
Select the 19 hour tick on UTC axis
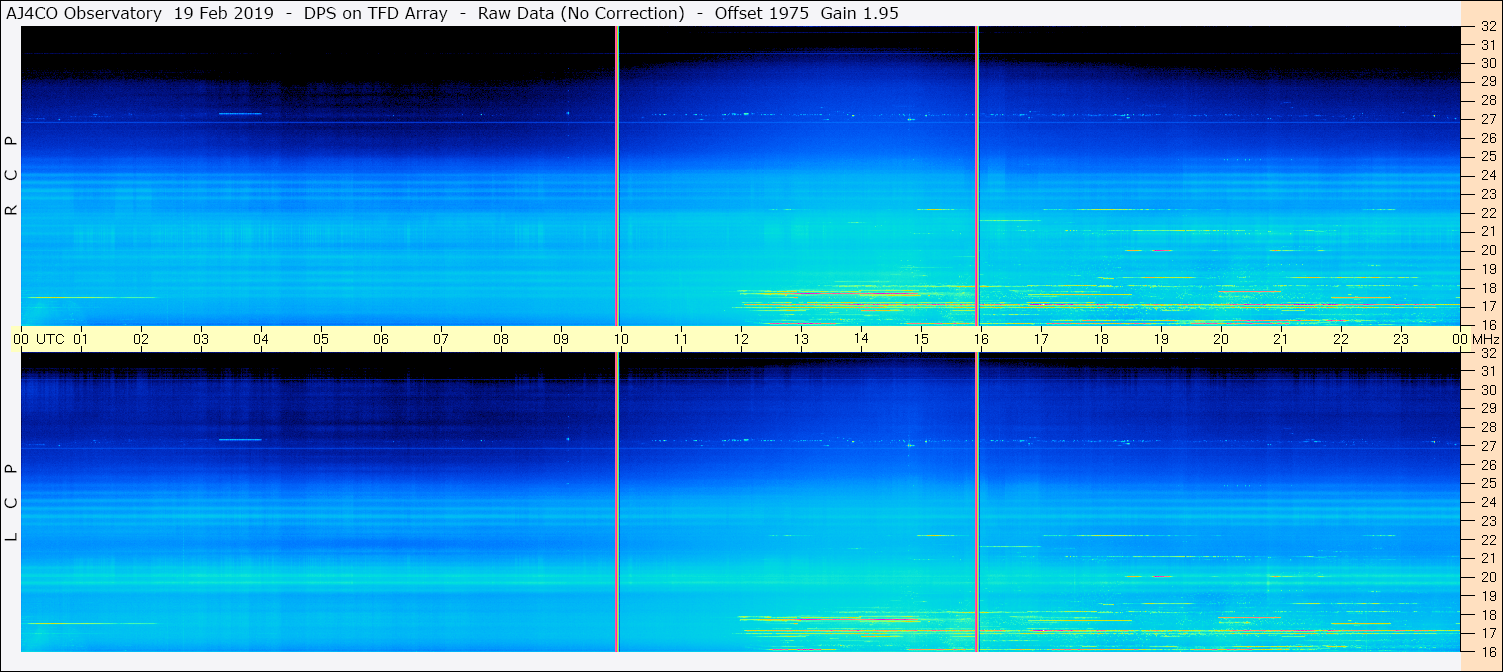click(x=1161, y=339)
